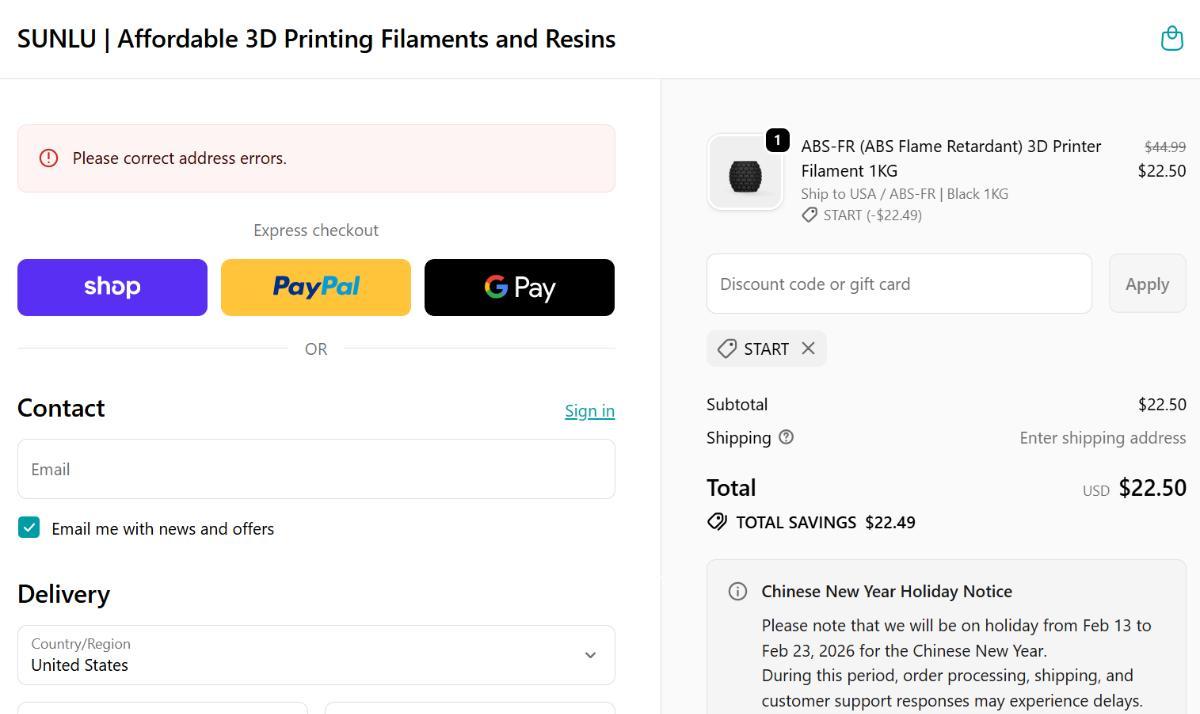Image resolution: width=1200 pixels, height=714 pixels.
Task: Click the Discount code or gift card field
Action: tap(898, 284)
